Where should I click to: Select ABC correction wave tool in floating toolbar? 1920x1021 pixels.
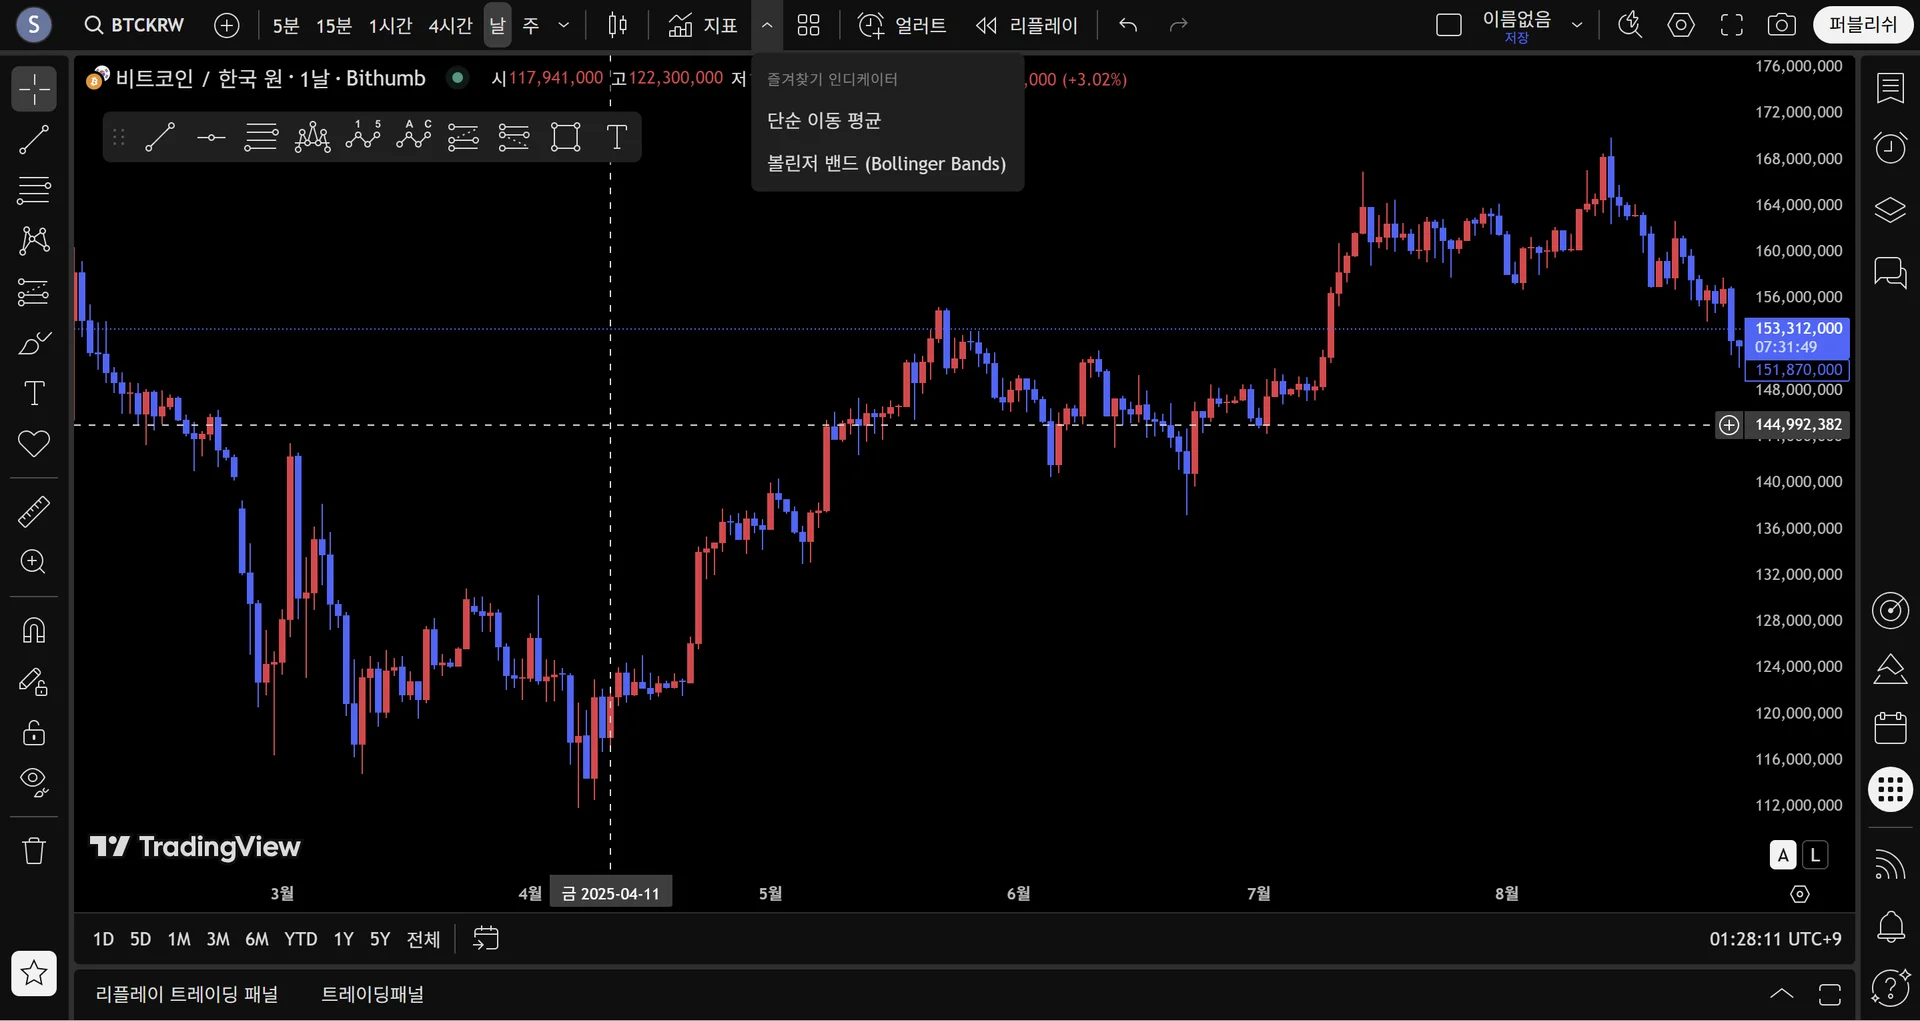[x=413, y=137]
